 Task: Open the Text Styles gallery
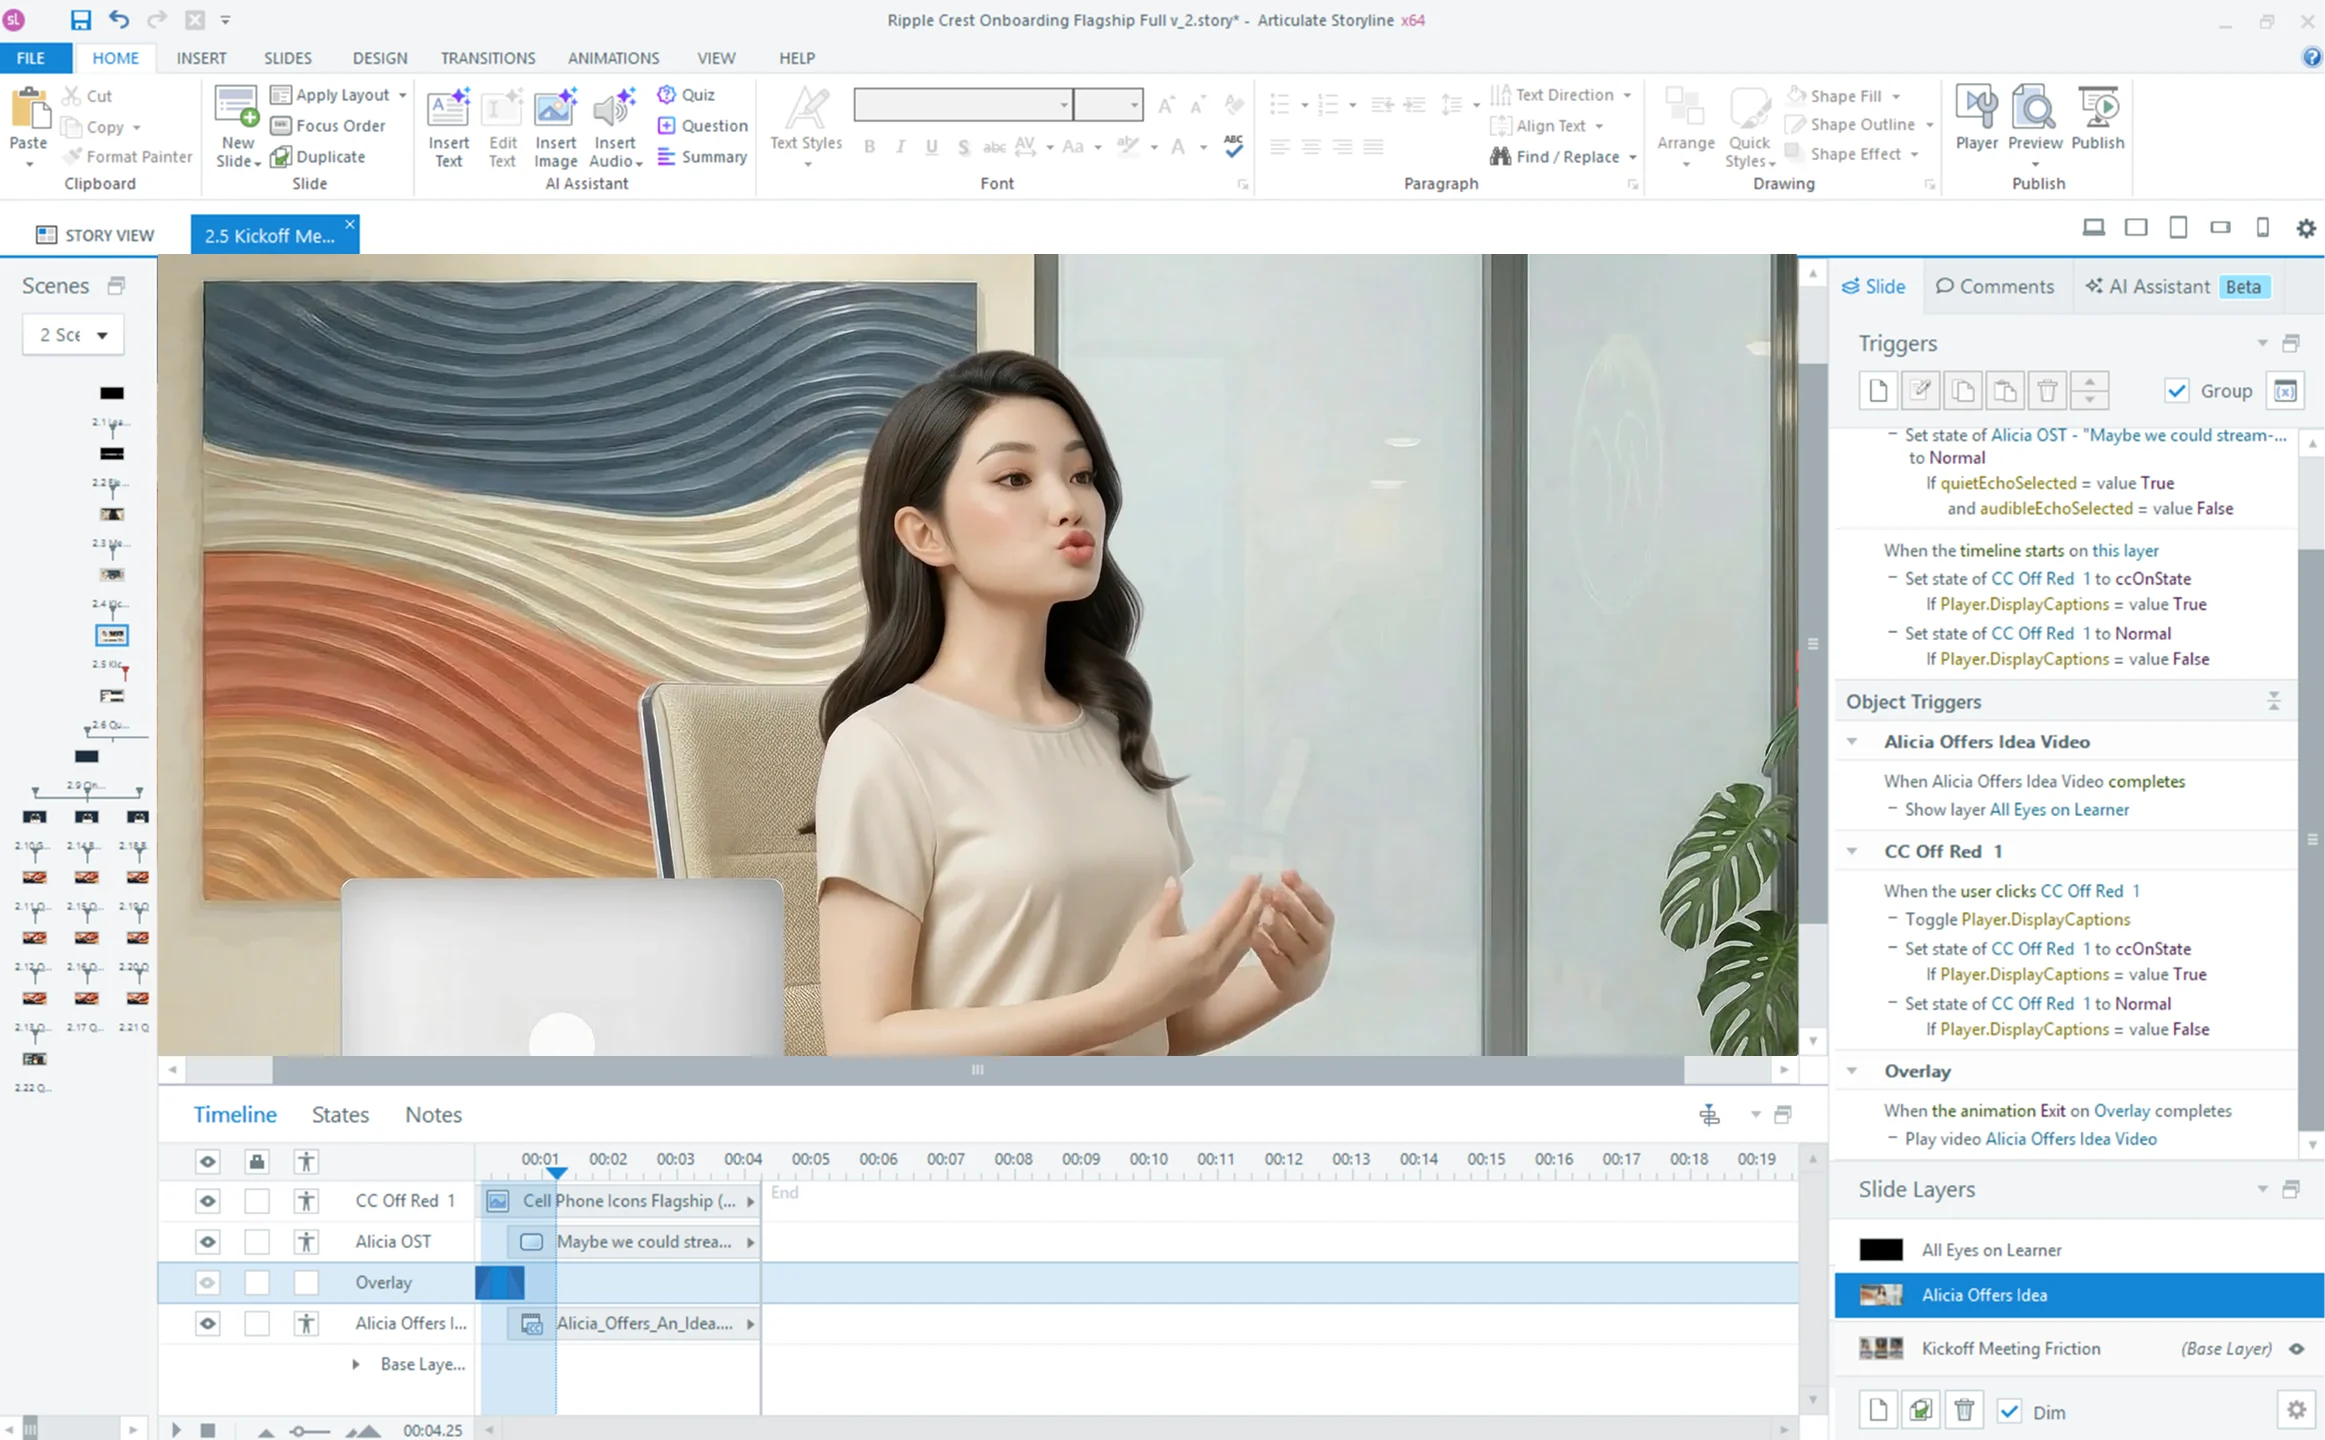[x=806, y=128]
